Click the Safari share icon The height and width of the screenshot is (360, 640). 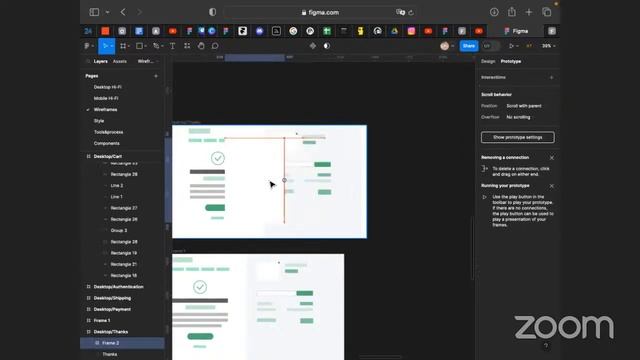(512, 12)
